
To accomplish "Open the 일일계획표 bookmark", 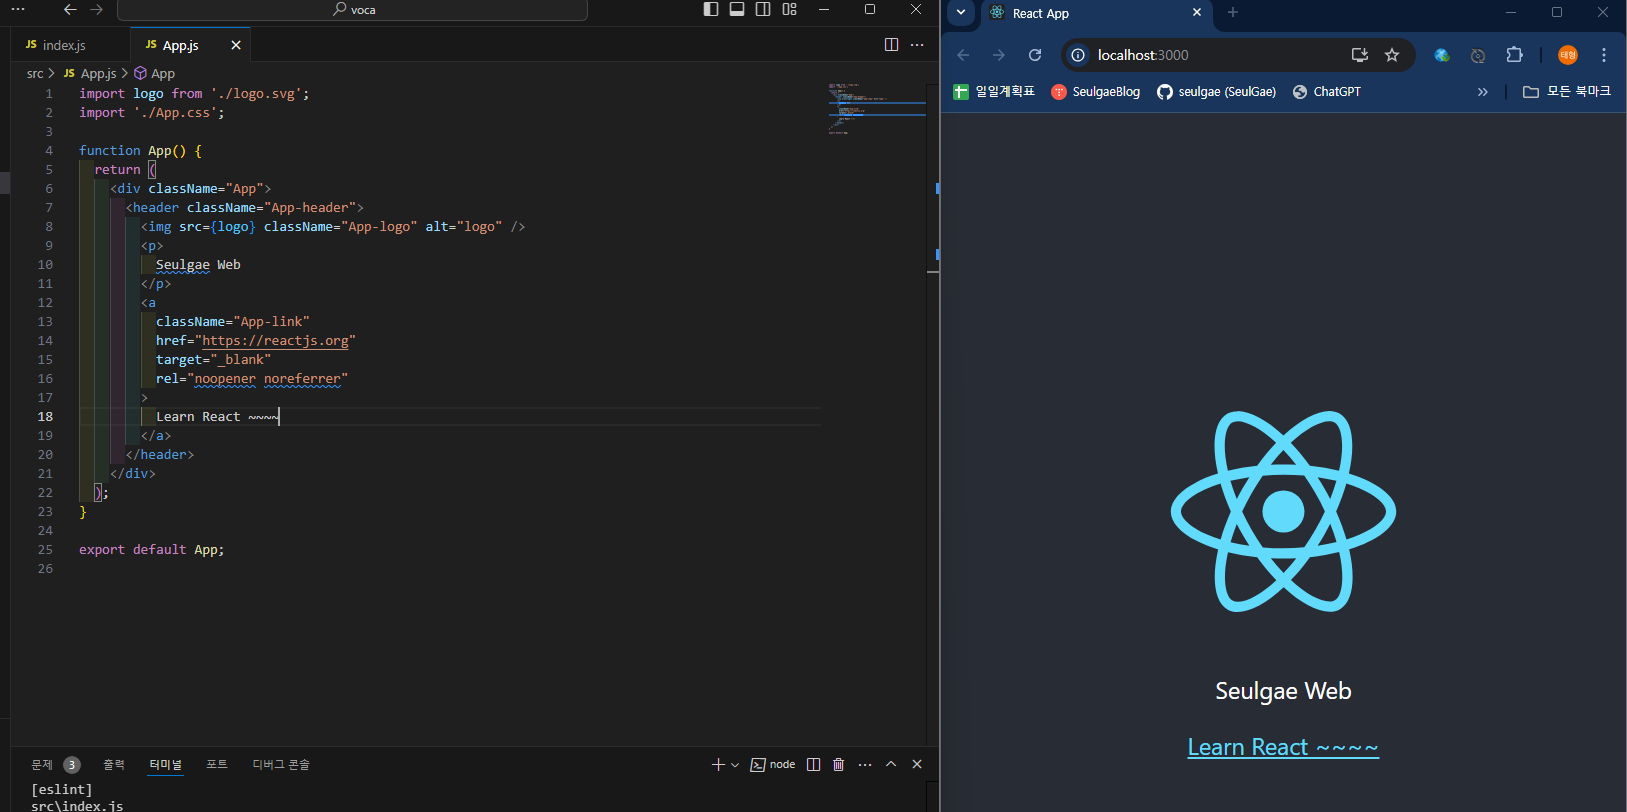I will point(995,92).
